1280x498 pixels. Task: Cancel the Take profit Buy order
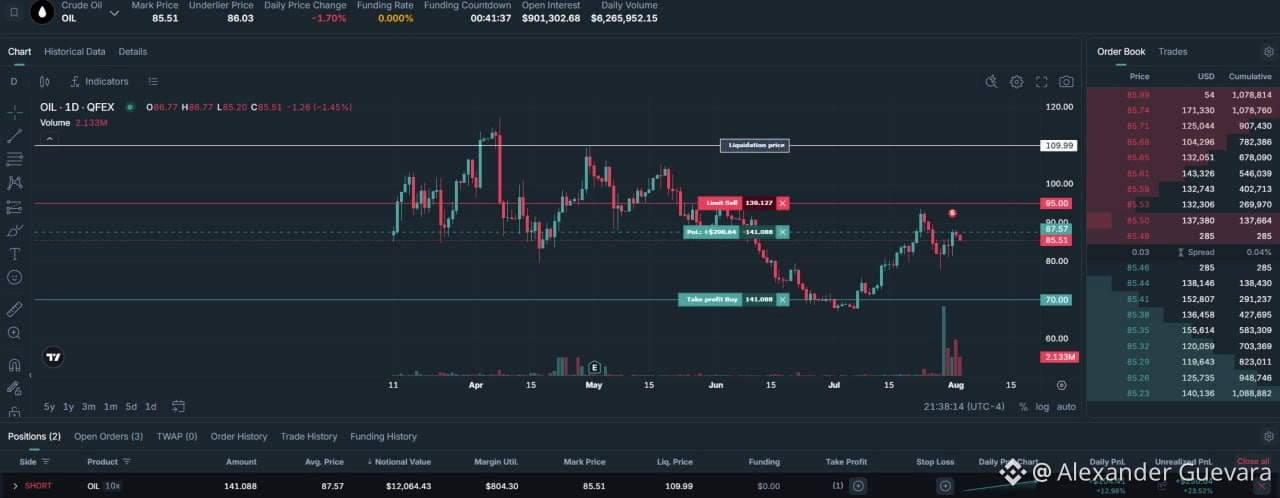(x=783, y=299)
